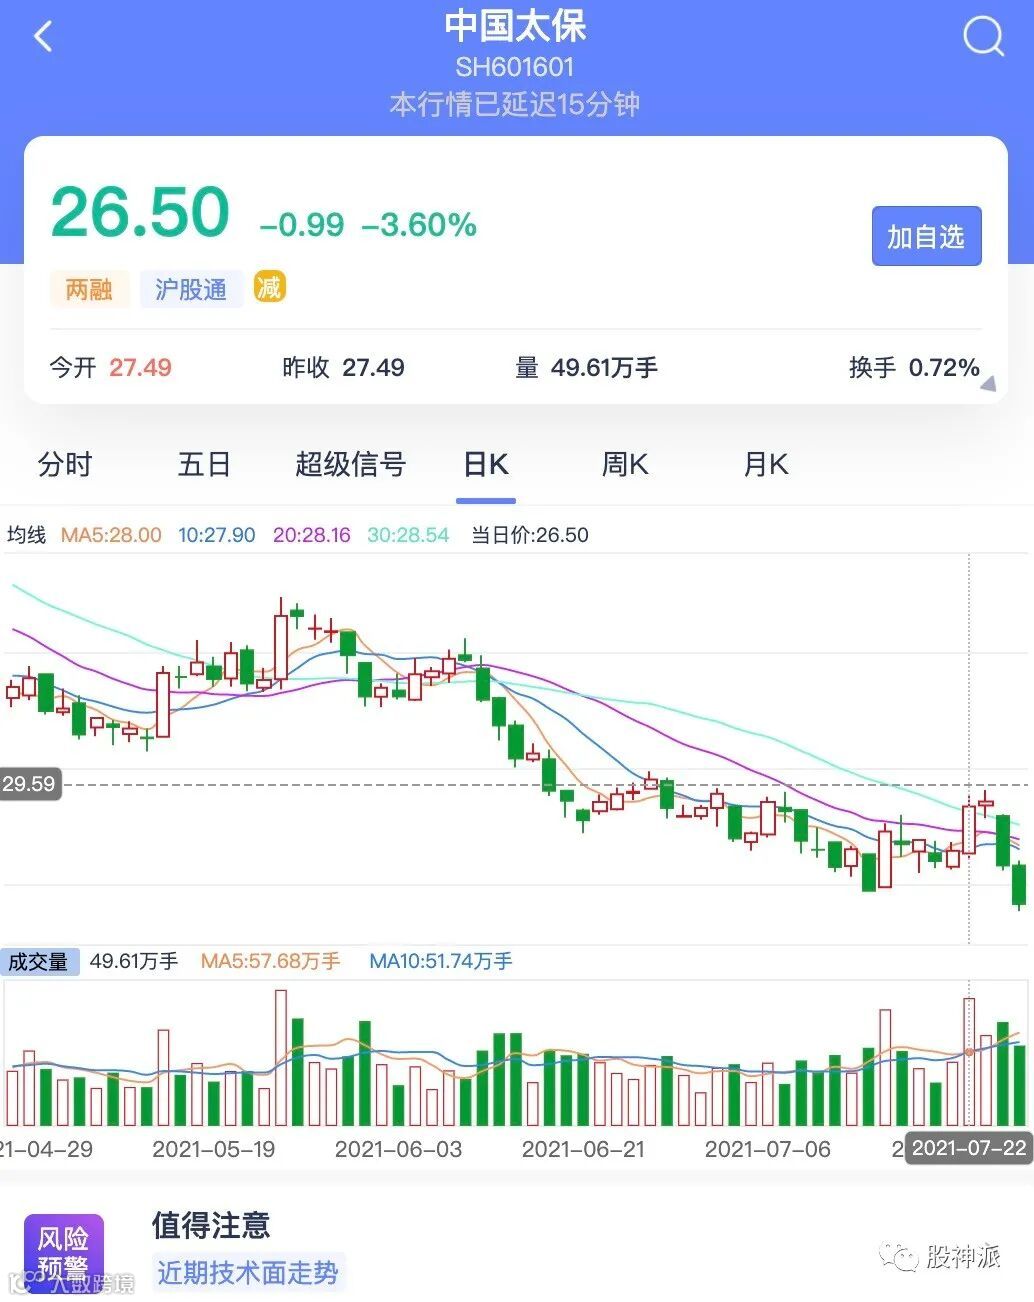This screenshot has width=1034, height=1302.
Task: Tap the stock code SH601601
Action: (x=515, y=67)
